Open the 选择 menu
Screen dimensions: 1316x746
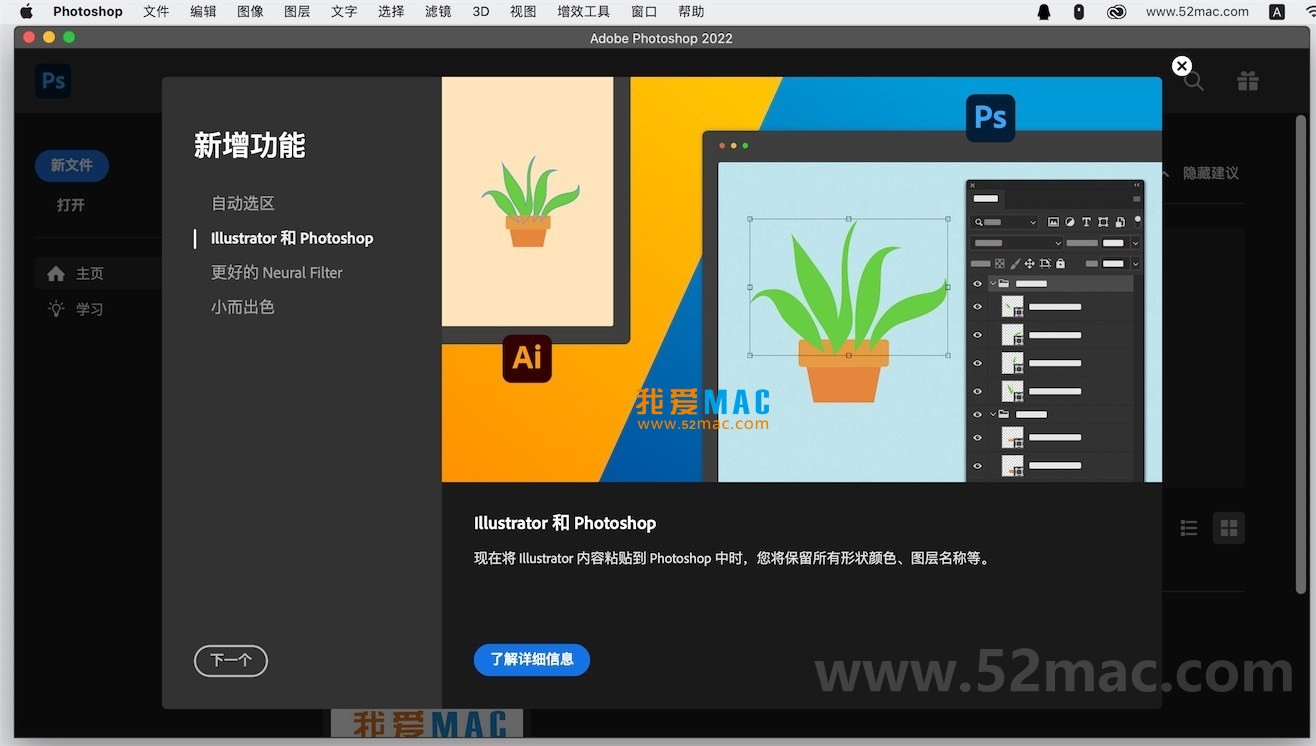(x=391, y=12)
